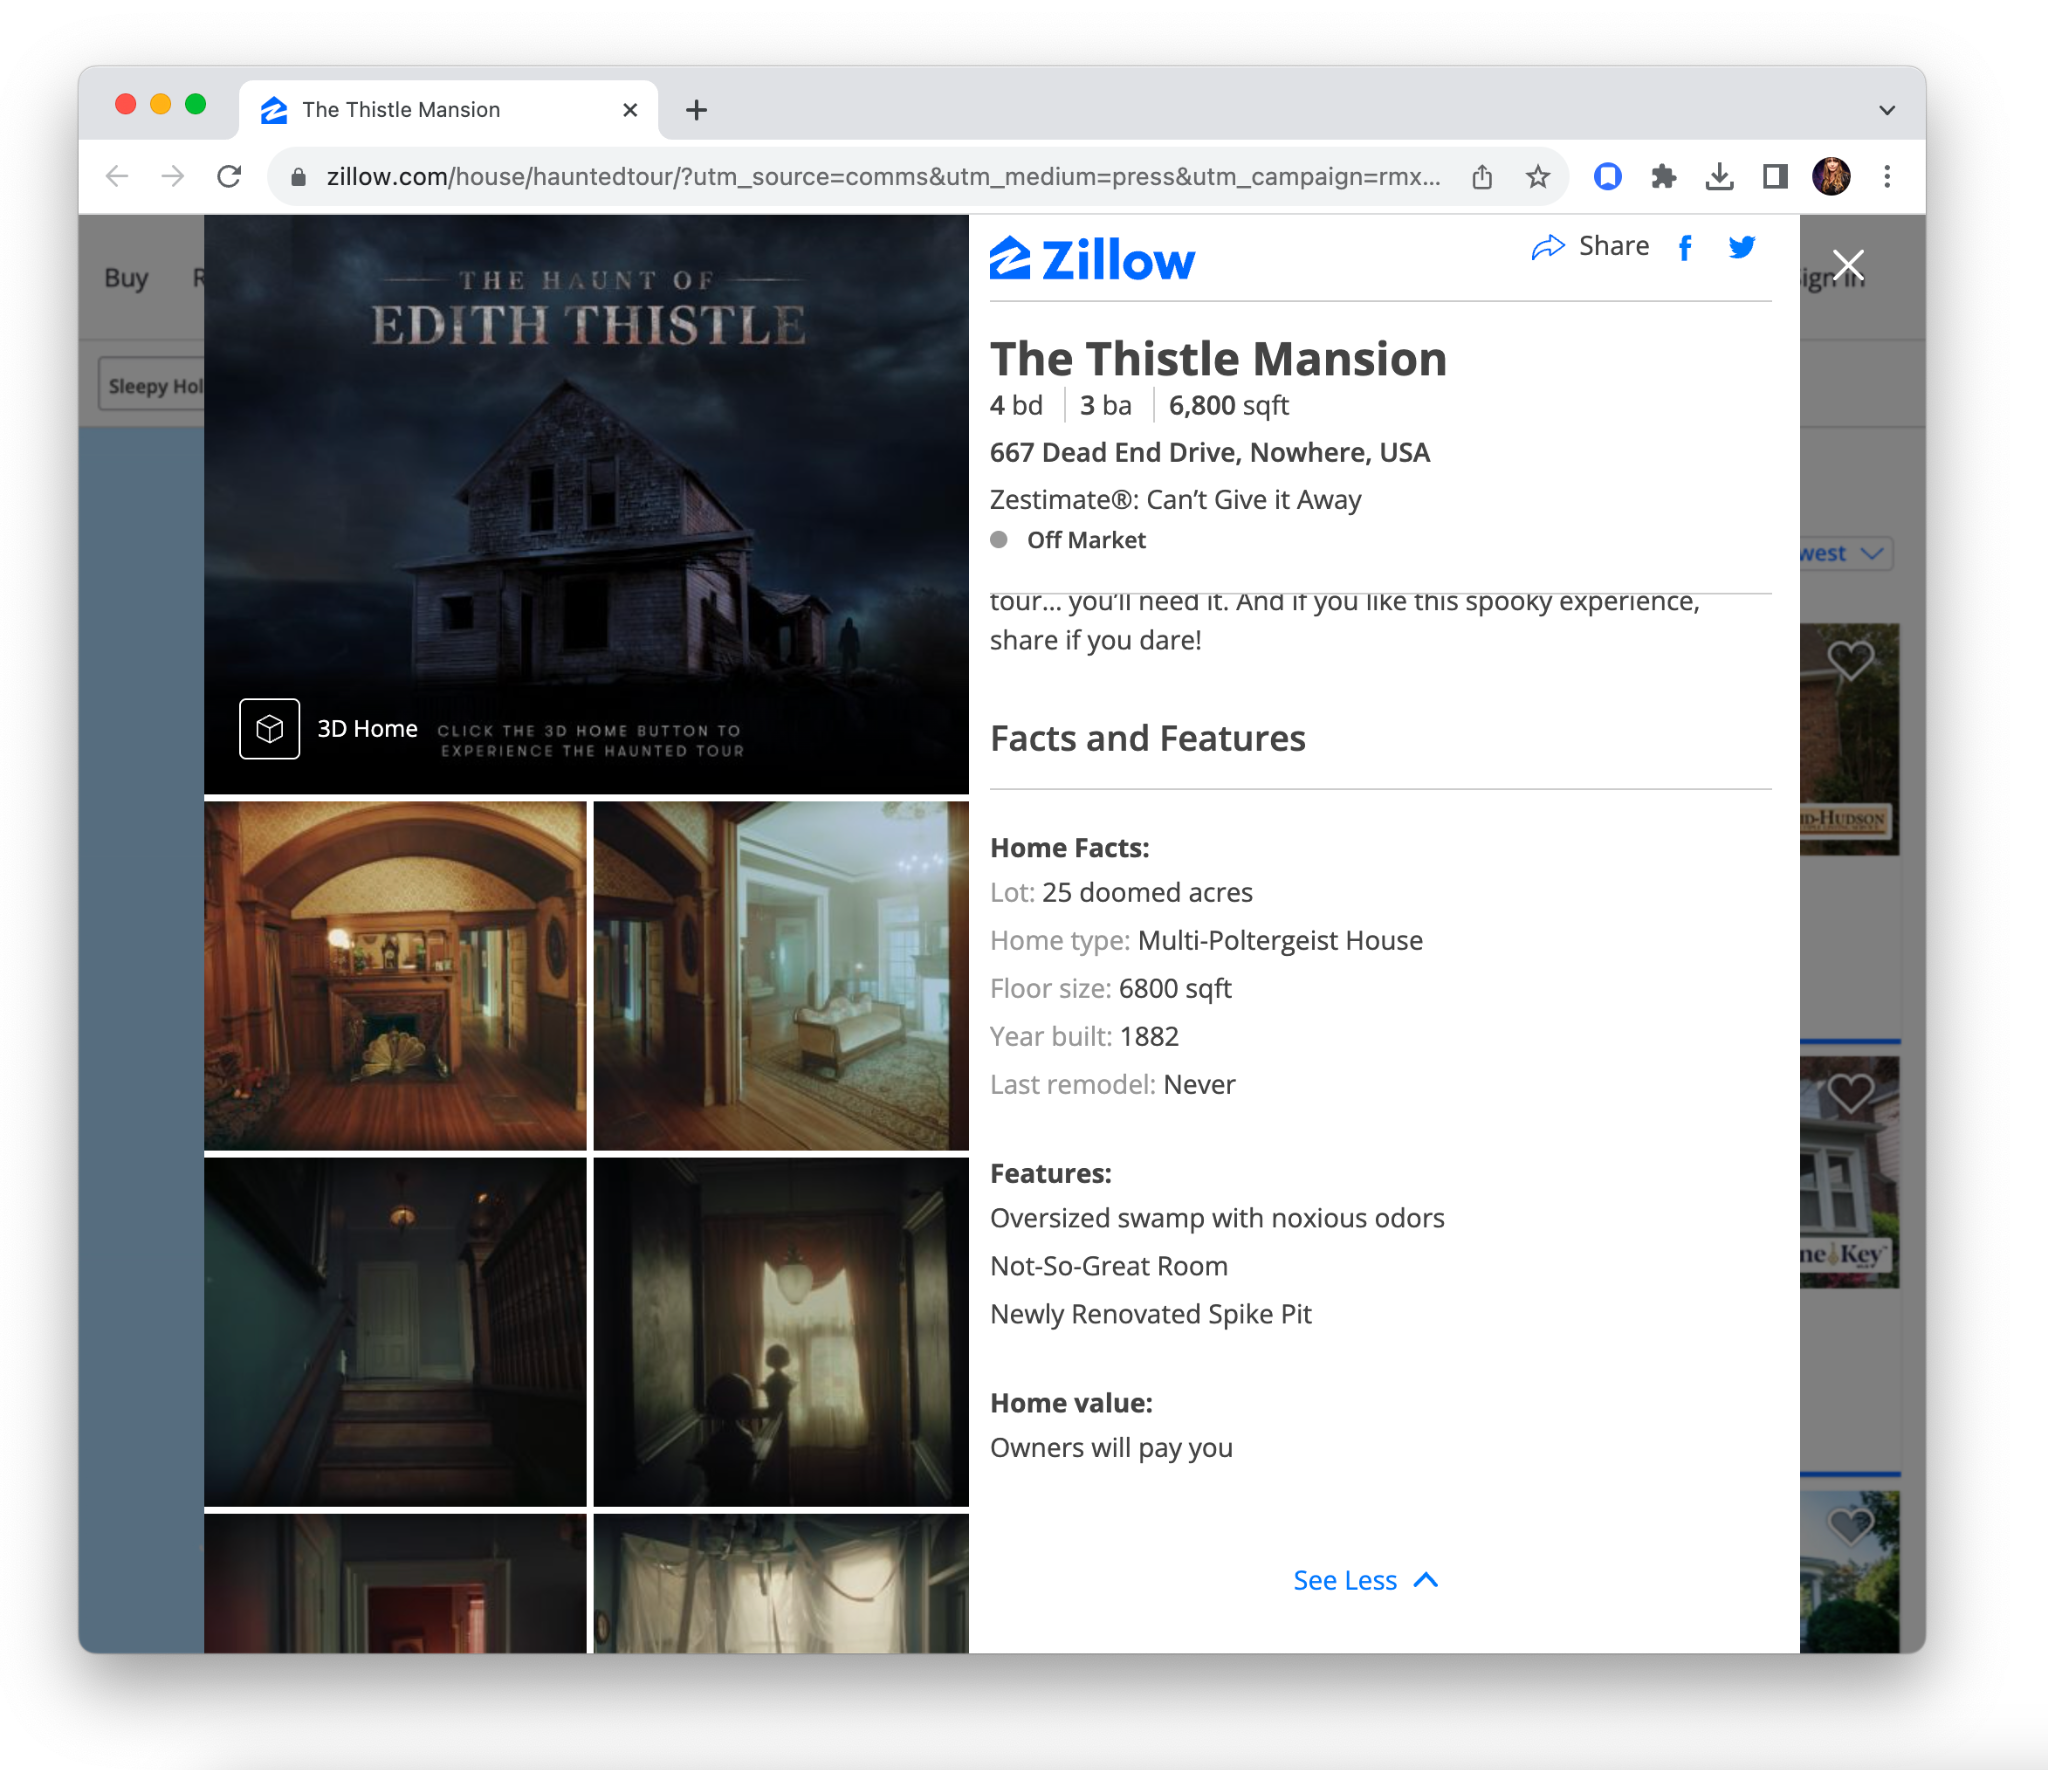The height and width of the screenshot is (1770, 2048).
Task: Select Newly Renovated Spike Pit feature
Action: pos(1150,1314)
